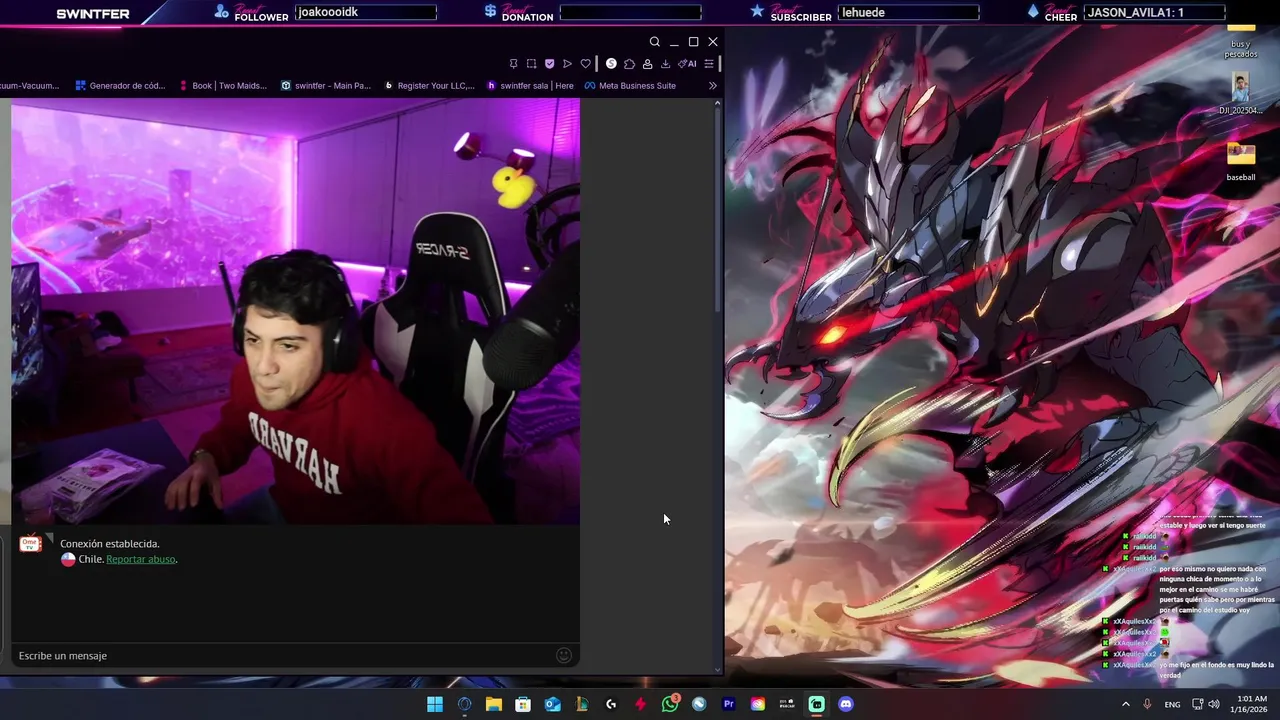Switch the ENG input language
Screen dimensions: 1280x720
(x=1172, y=704)
